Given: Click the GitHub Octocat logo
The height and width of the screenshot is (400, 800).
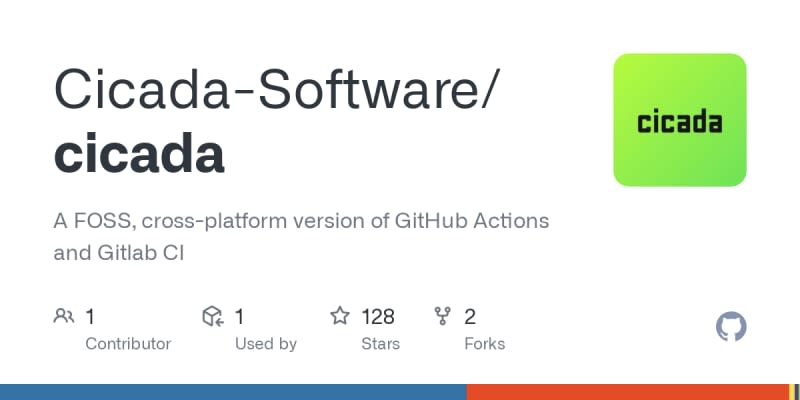Looking at the screenshot, I should click(x=732, y=327).
